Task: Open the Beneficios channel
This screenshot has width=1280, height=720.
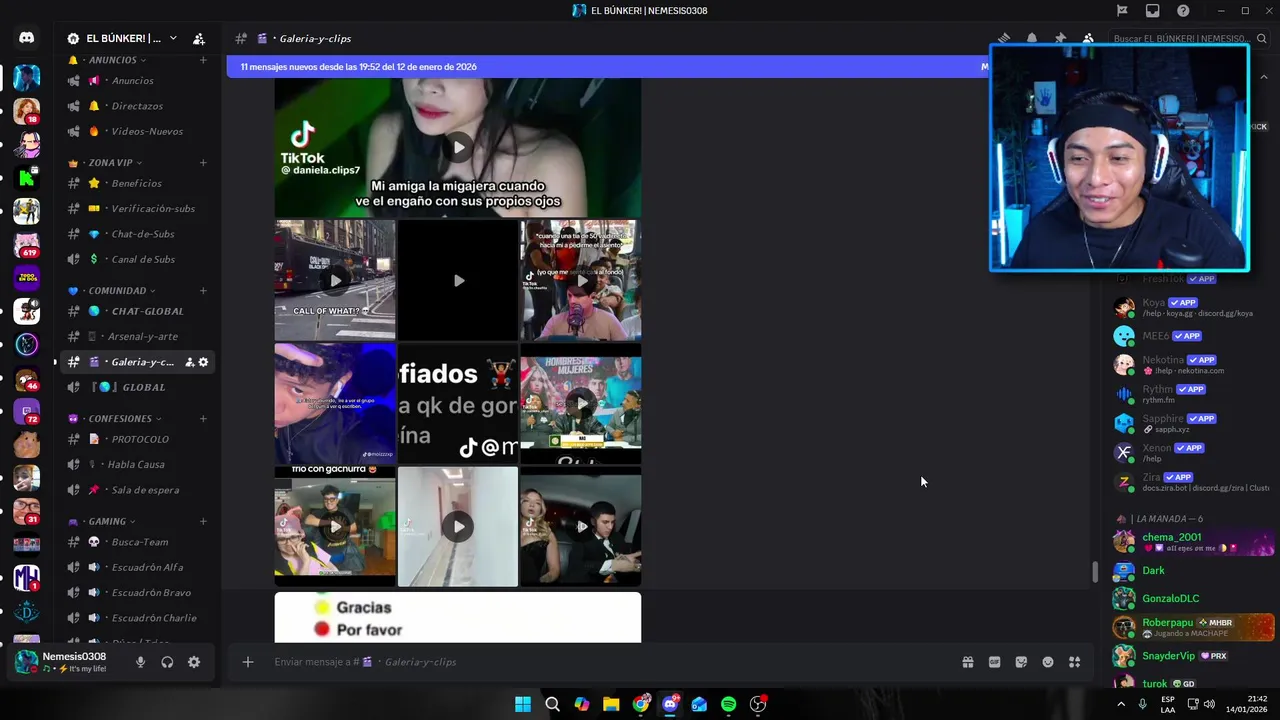Action: pos(137,183)
